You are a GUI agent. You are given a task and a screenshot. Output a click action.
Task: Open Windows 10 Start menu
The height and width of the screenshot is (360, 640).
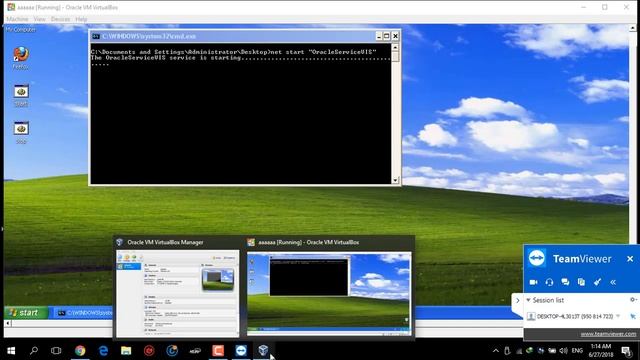[x=11, y=351]
